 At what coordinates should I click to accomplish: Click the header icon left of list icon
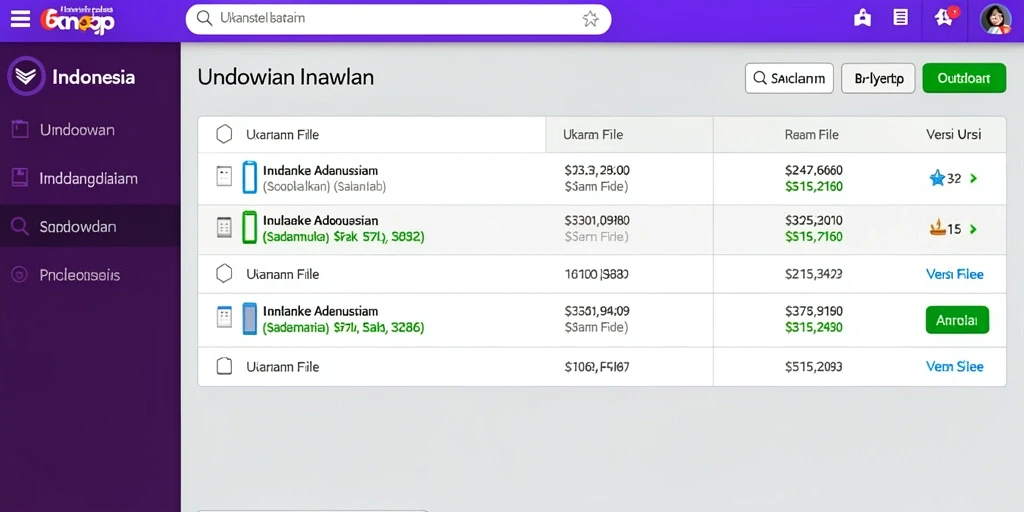pos(863,18)
